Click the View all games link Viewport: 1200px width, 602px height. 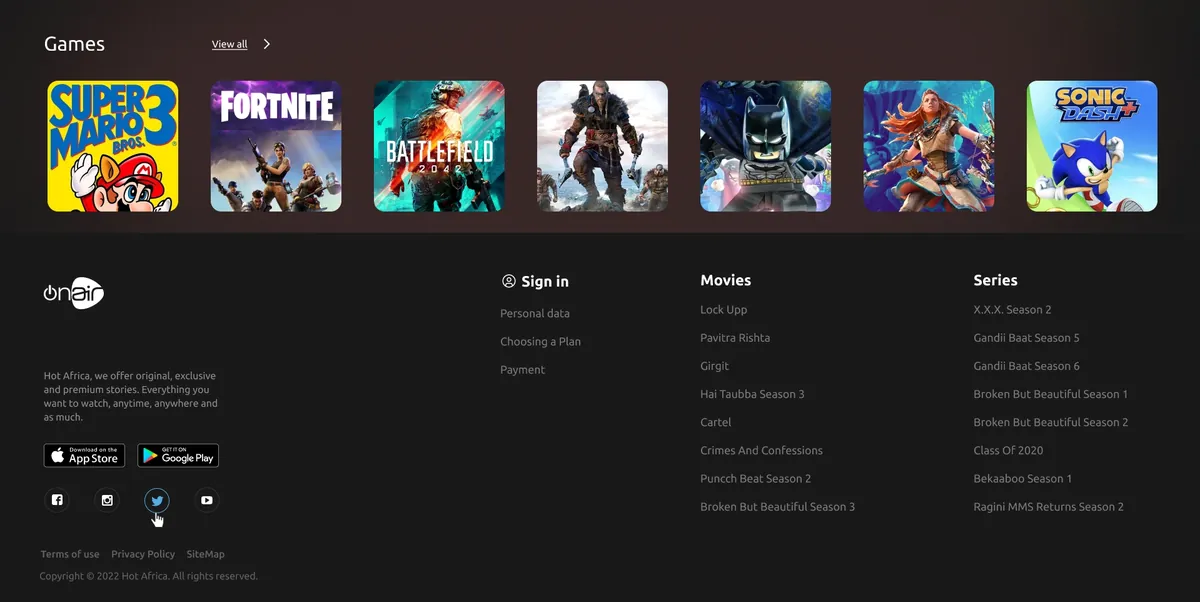point(229,44)
